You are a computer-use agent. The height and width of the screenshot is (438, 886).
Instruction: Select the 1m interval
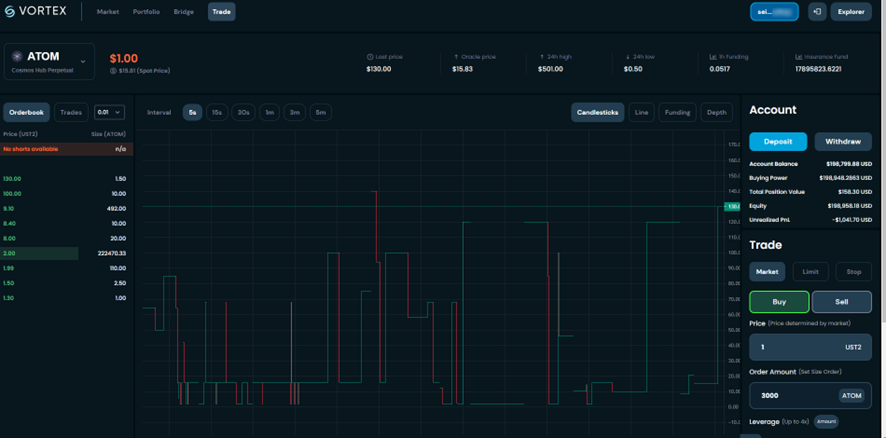pyautogui.click(x=270, y=112)
